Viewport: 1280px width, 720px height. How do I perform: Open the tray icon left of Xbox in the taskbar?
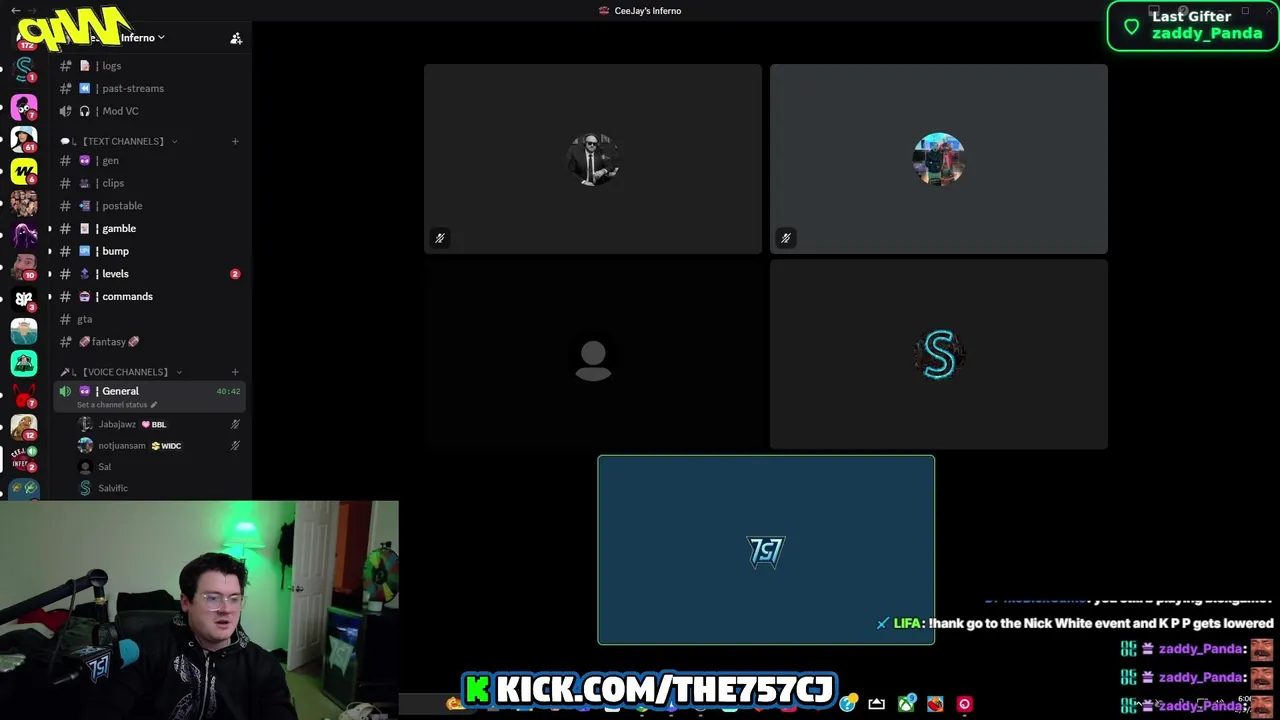877,704
